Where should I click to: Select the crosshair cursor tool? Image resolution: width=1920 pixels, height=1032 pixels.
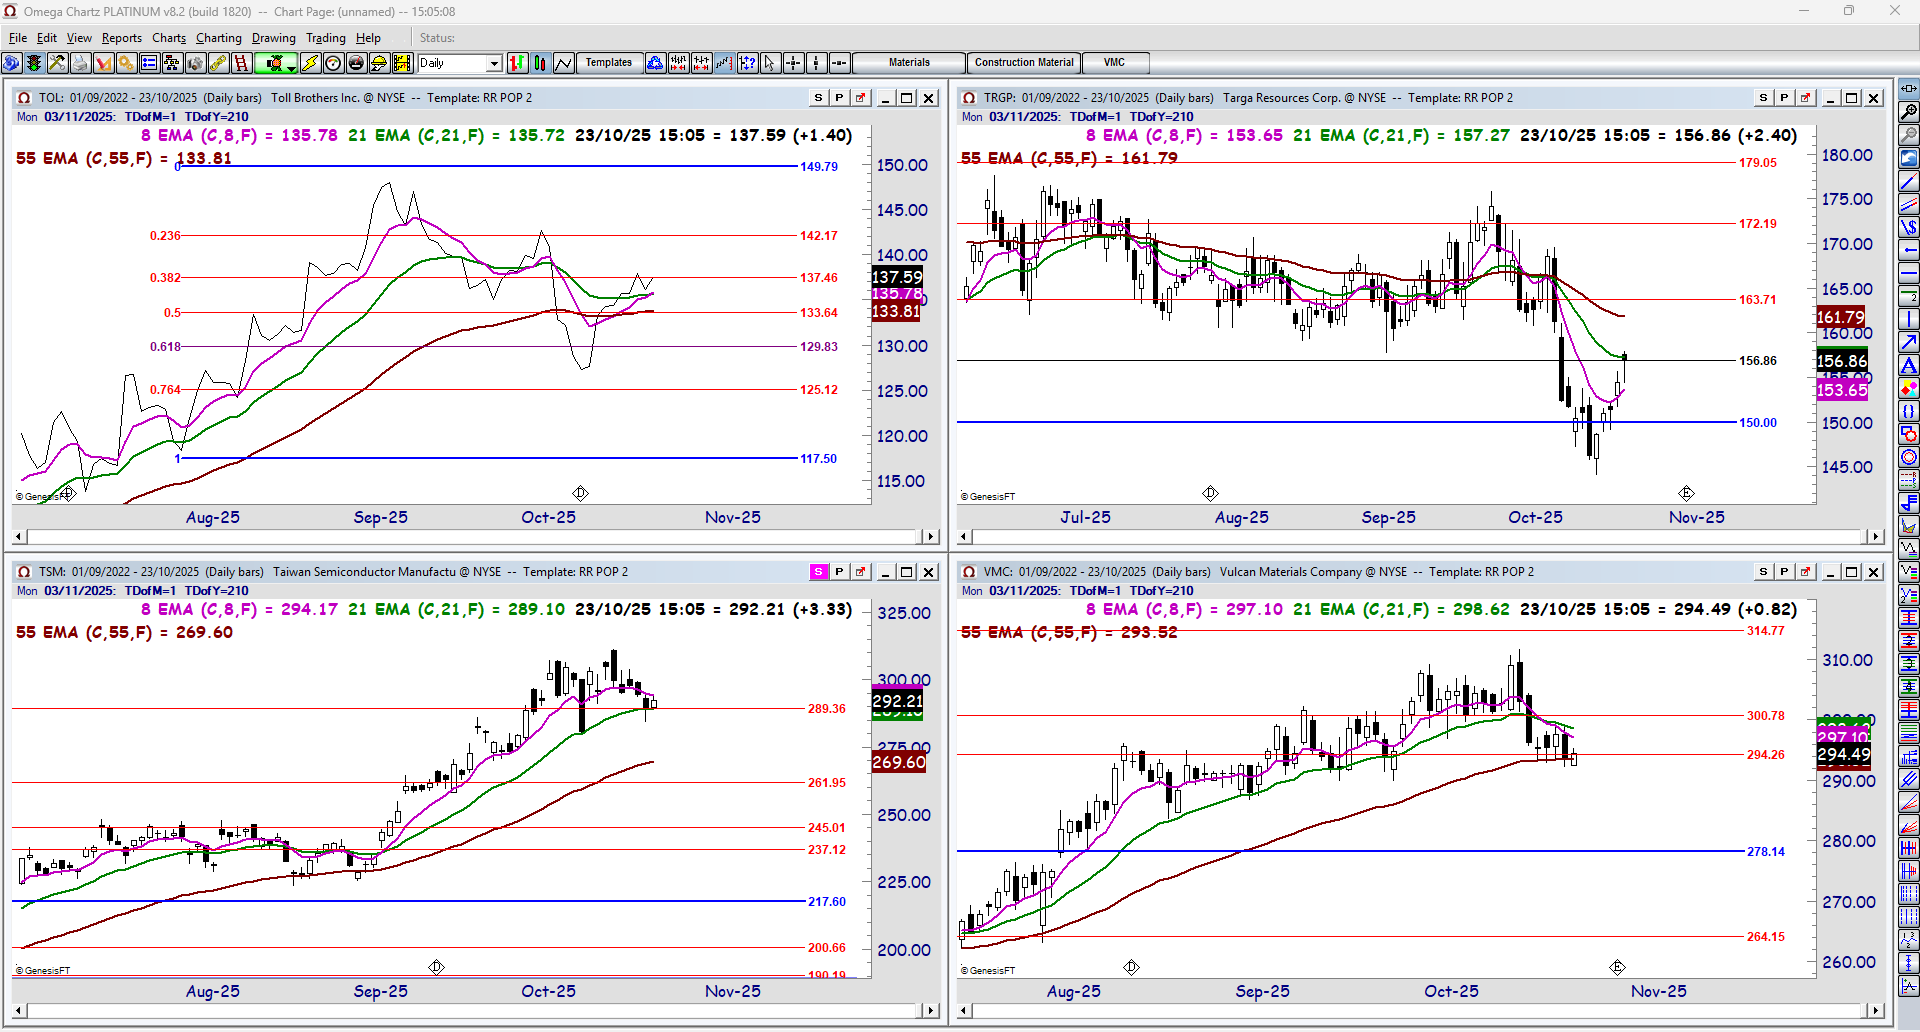793,63
